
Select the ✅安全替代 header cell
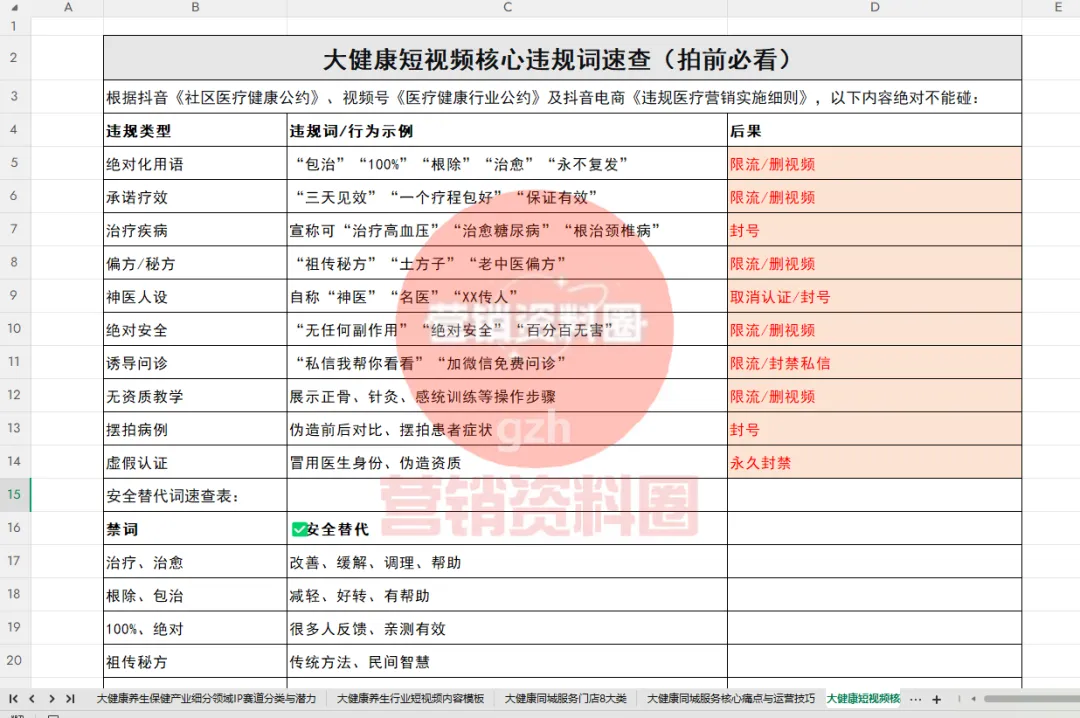tap(507, 528)
